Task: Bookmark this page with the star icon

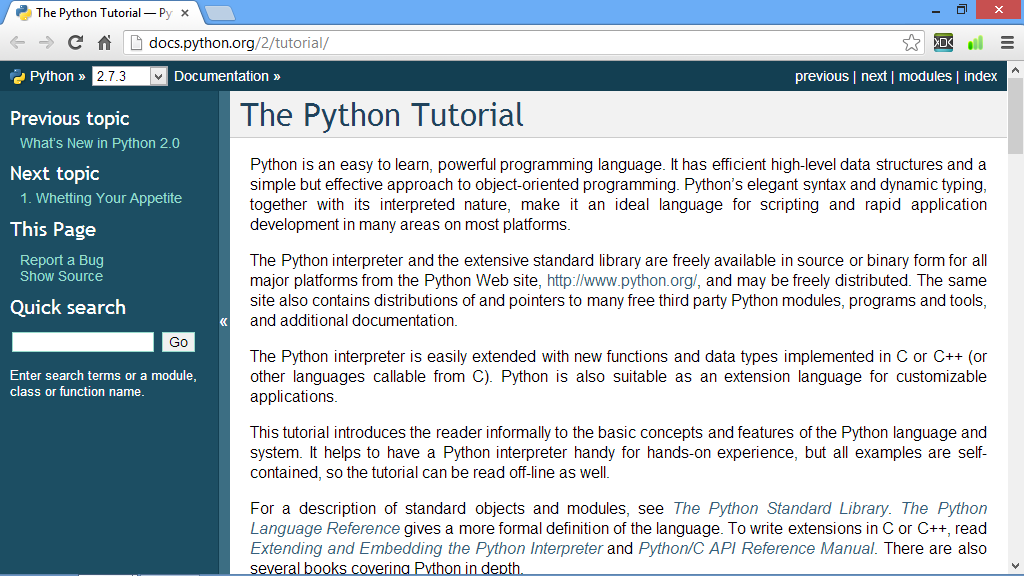Action: point(911,43)
